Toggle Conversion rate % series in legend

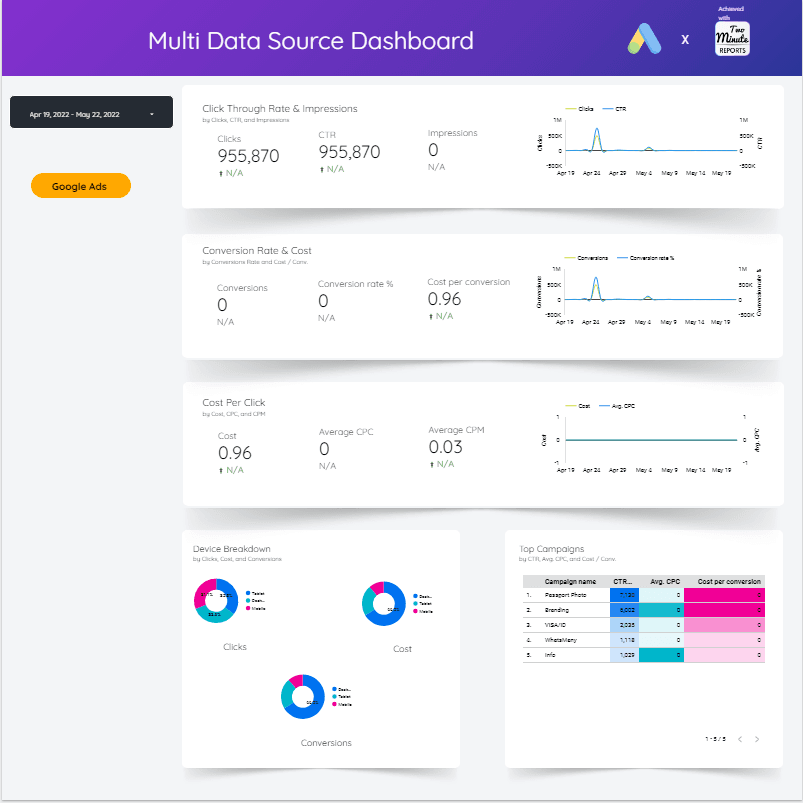point(646,258)
